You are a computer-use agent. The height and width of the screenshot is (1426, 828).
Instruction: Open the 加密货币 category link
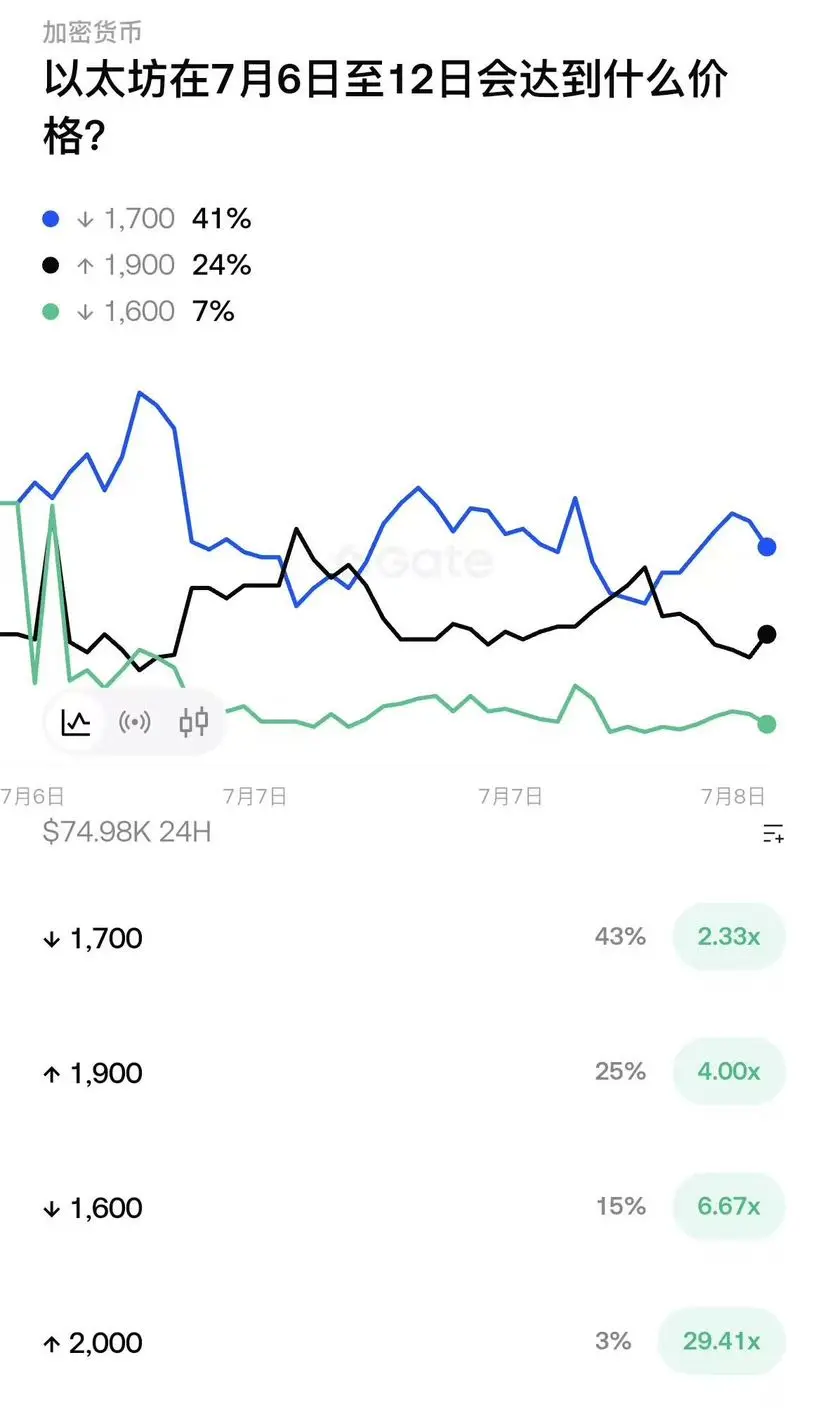coord(92,31)
